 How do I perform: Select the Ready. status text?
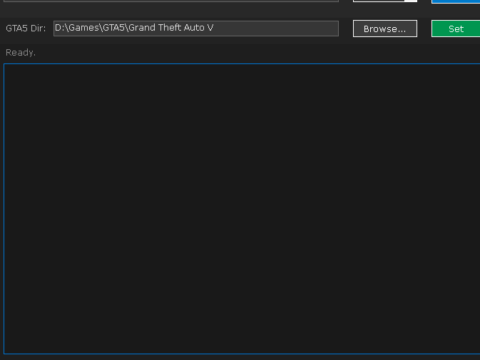(20, 53)
